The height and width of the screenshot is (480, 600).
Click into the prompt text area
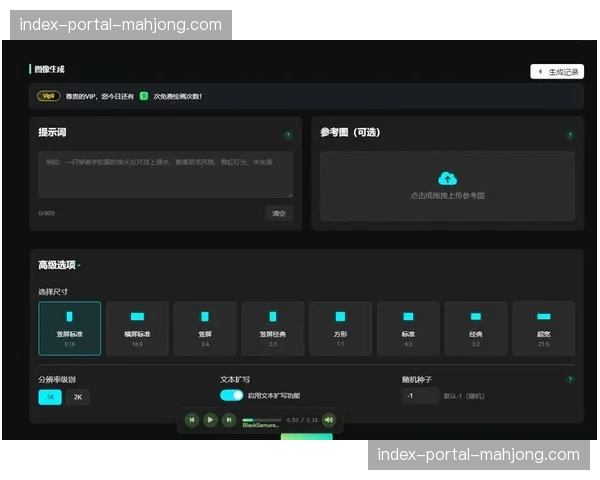[x=166, y=175]
